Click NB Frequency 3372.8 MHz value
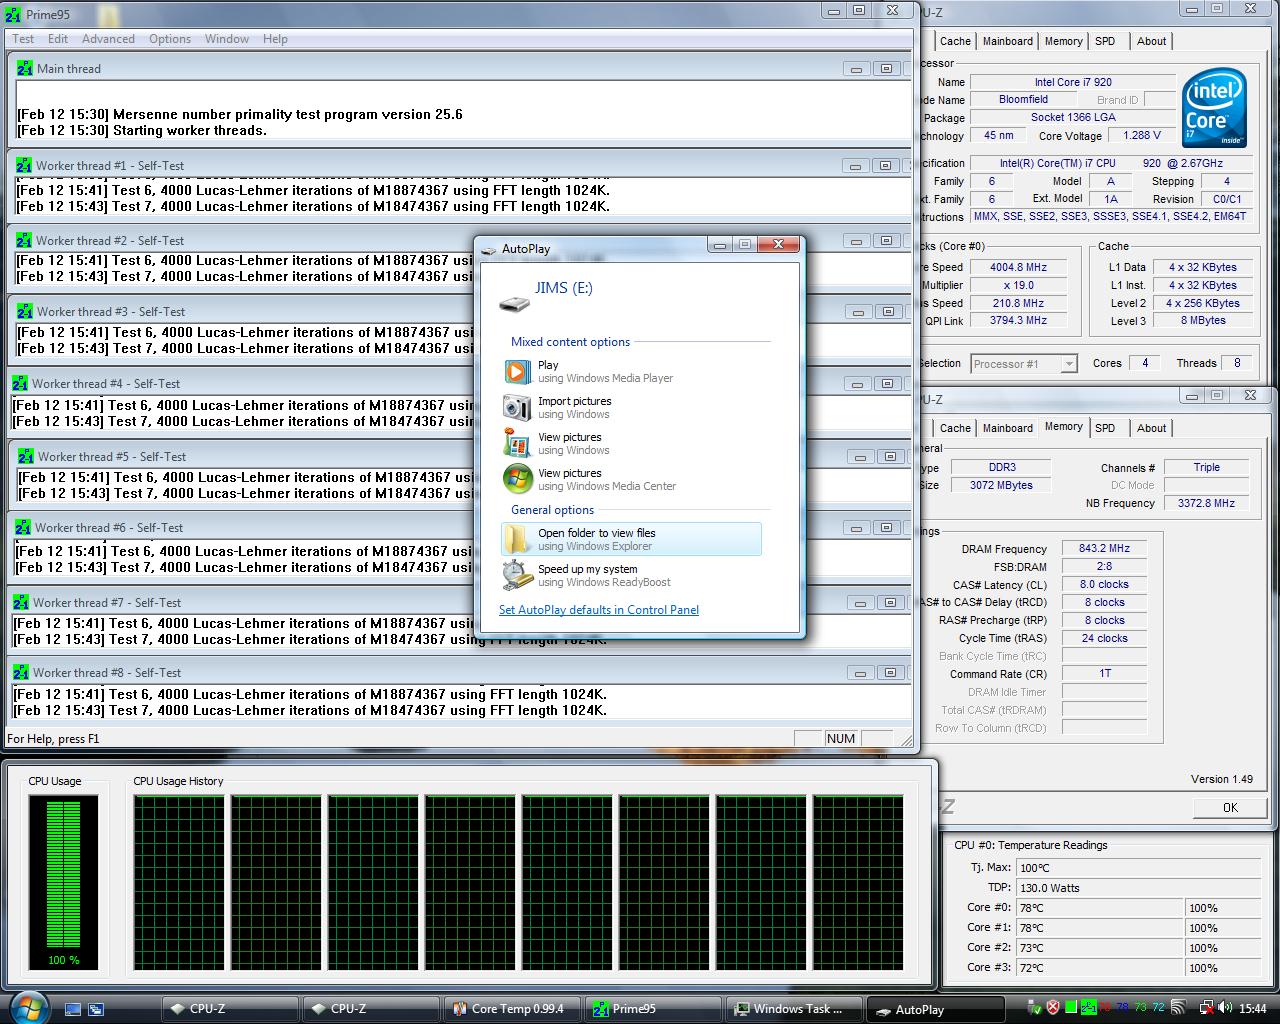This screenshot has height=1024, width=1280. (1207, 503)
